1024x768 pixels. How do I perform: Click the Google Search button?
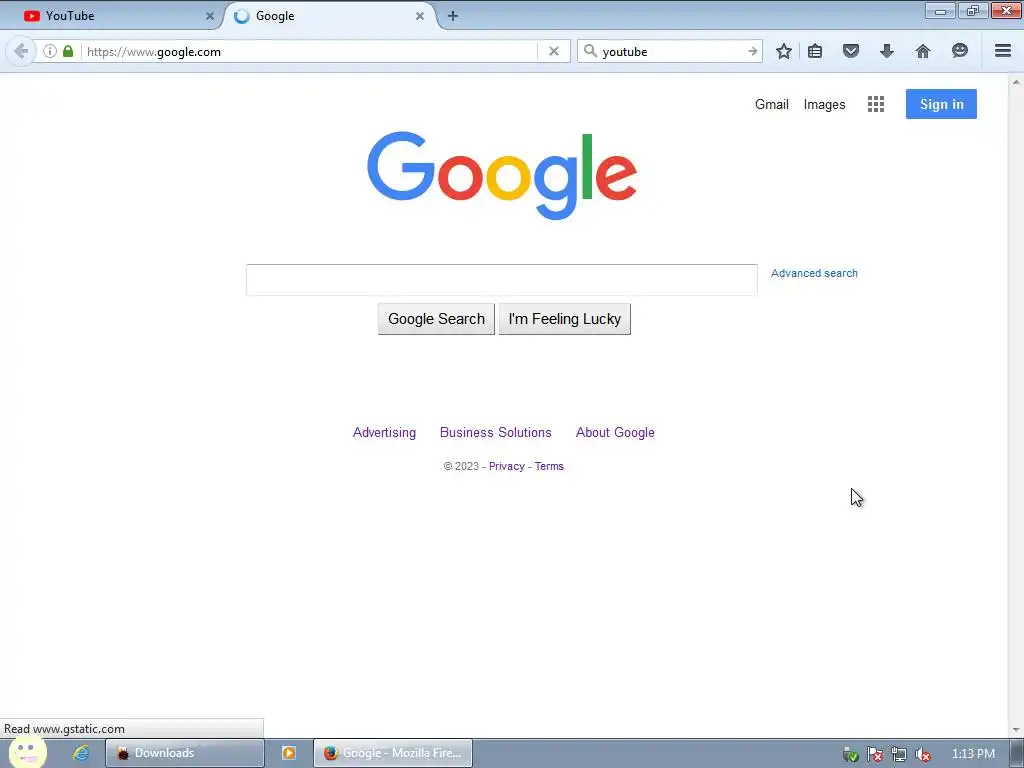pos(436,319)
